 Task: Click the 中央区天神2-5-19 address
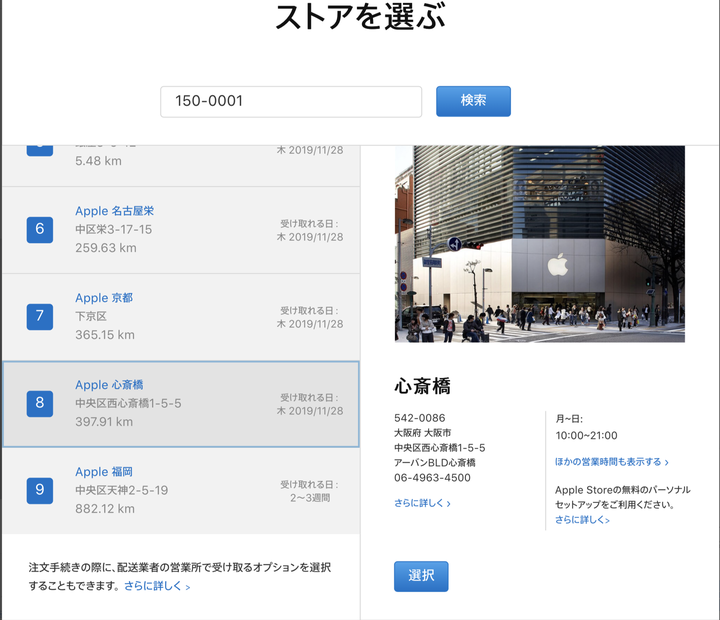(122, 490)
